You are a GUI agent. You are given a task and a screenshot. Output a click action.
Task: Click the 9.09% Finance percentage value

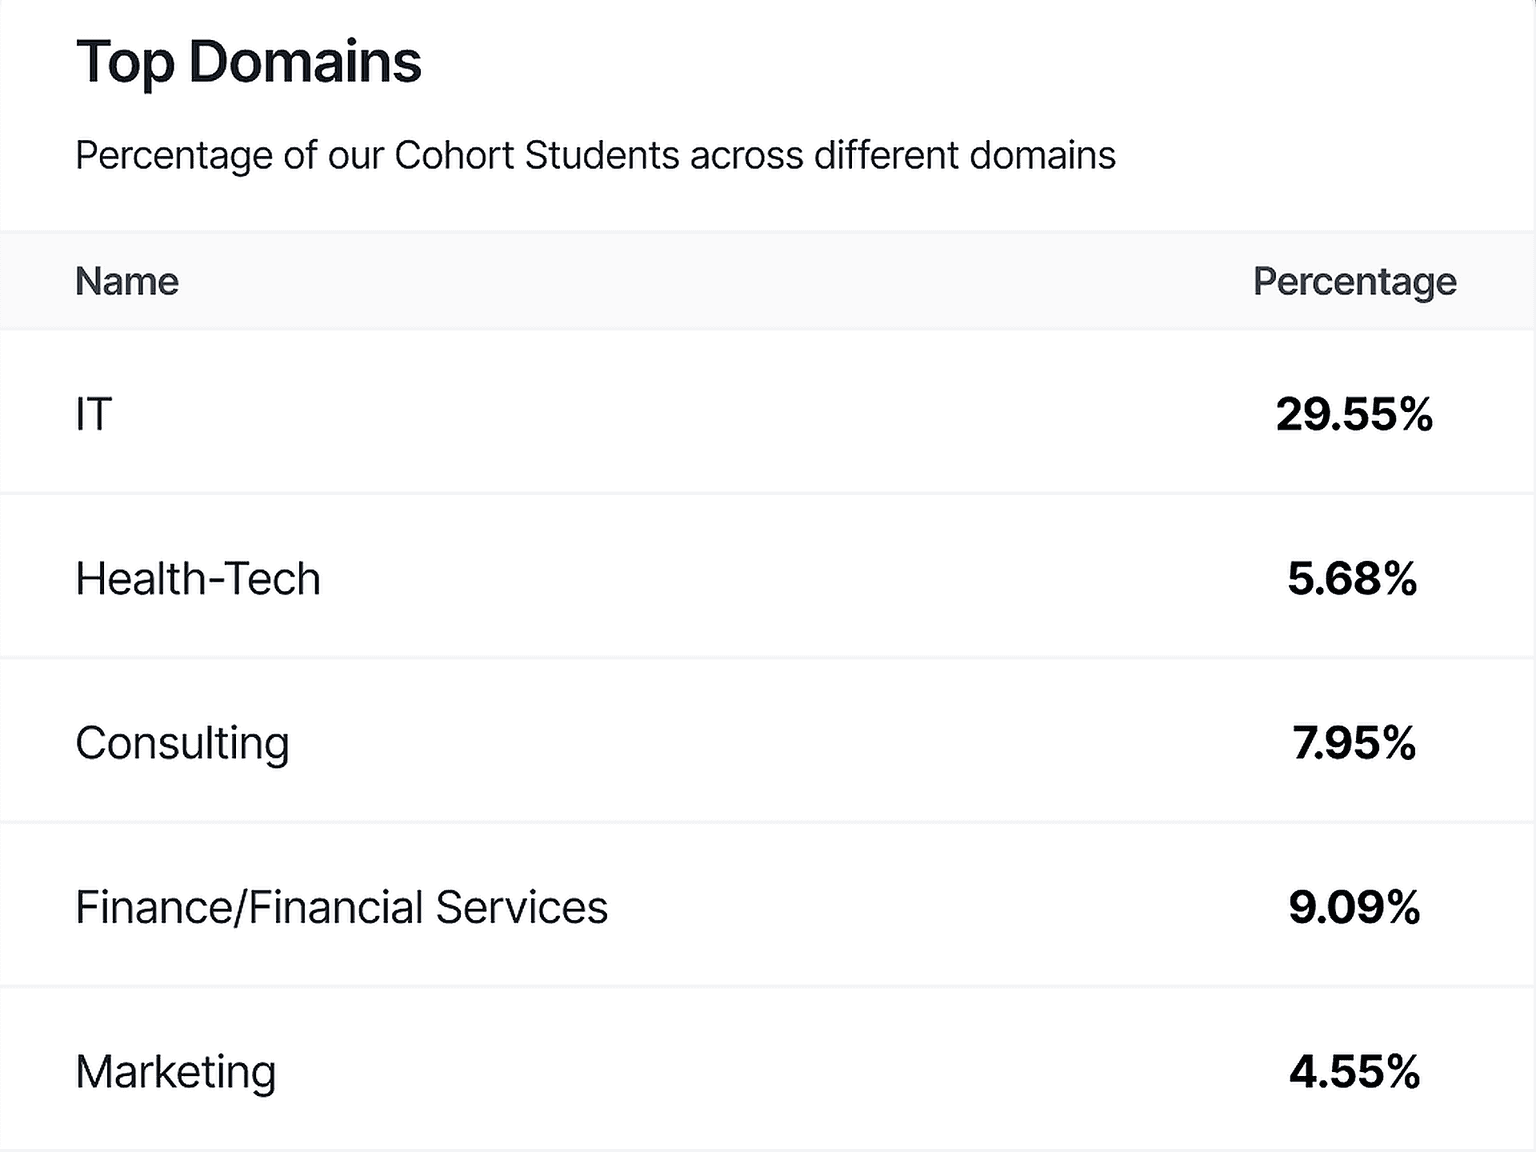[x=1354, y=908]
